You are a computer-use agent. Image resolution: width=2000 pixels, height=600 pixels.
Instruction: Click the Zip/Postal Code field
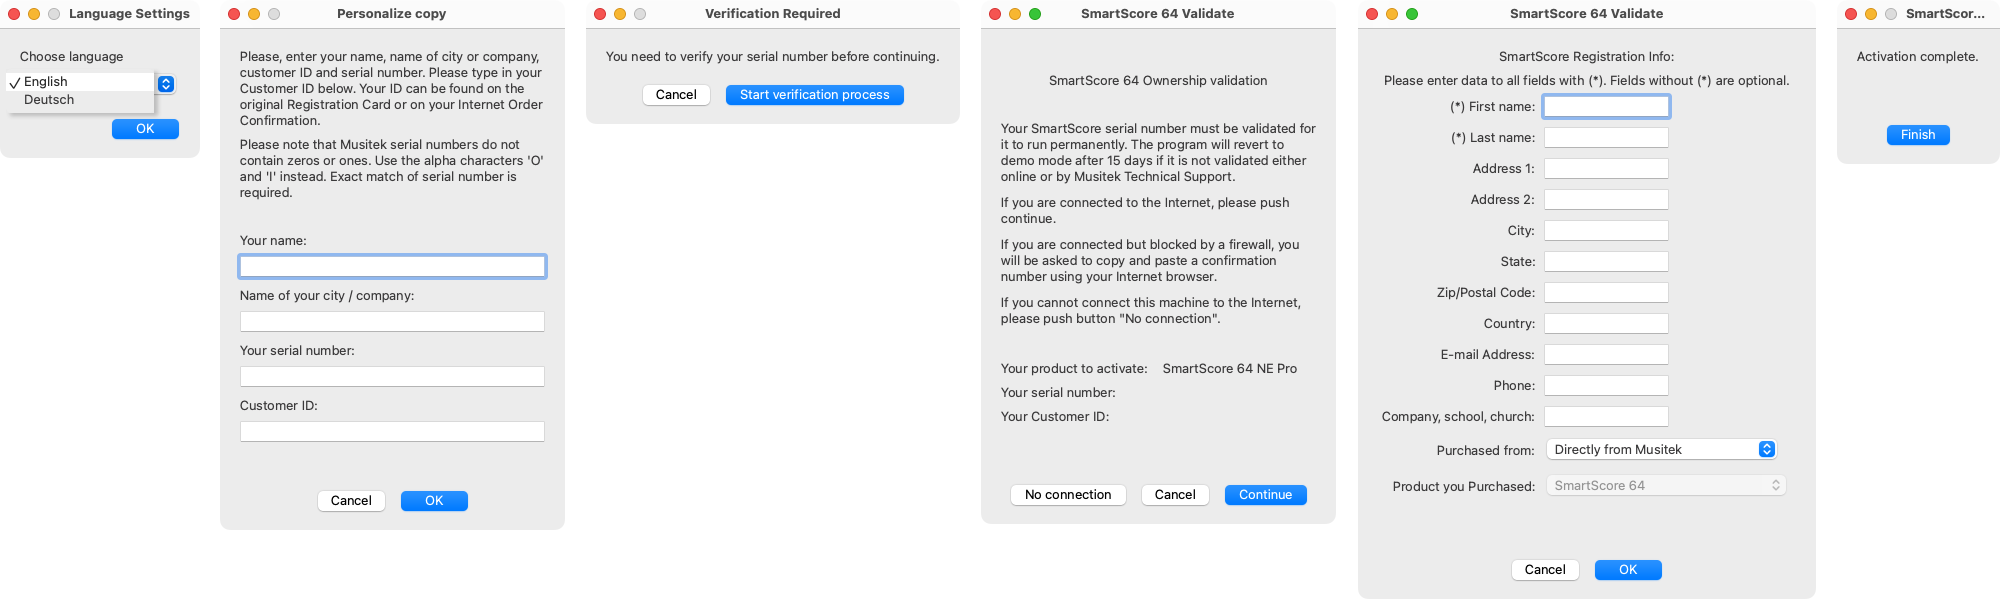1606,292
